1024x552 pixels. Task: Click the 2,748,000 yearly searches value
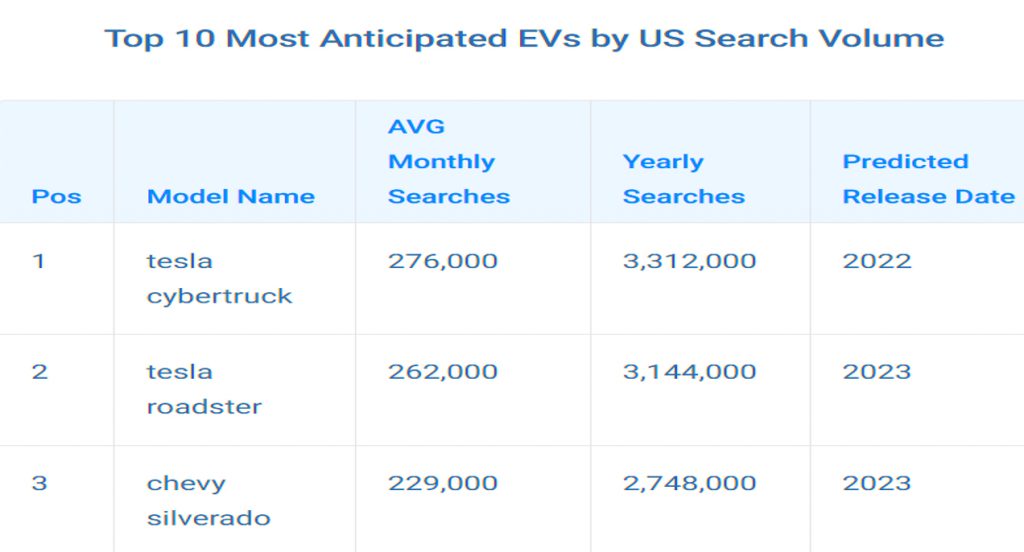(690, 483)
